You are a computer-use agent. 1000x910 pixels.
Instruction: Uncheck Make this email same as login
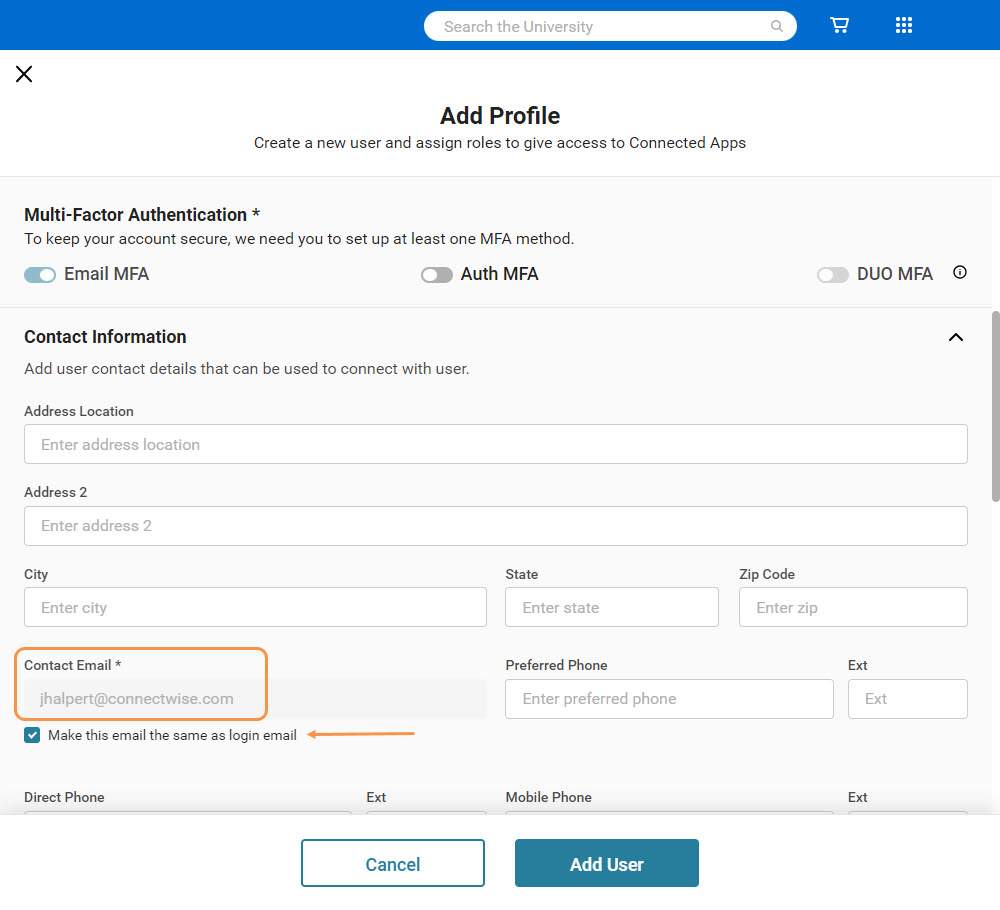pos(33,735)
